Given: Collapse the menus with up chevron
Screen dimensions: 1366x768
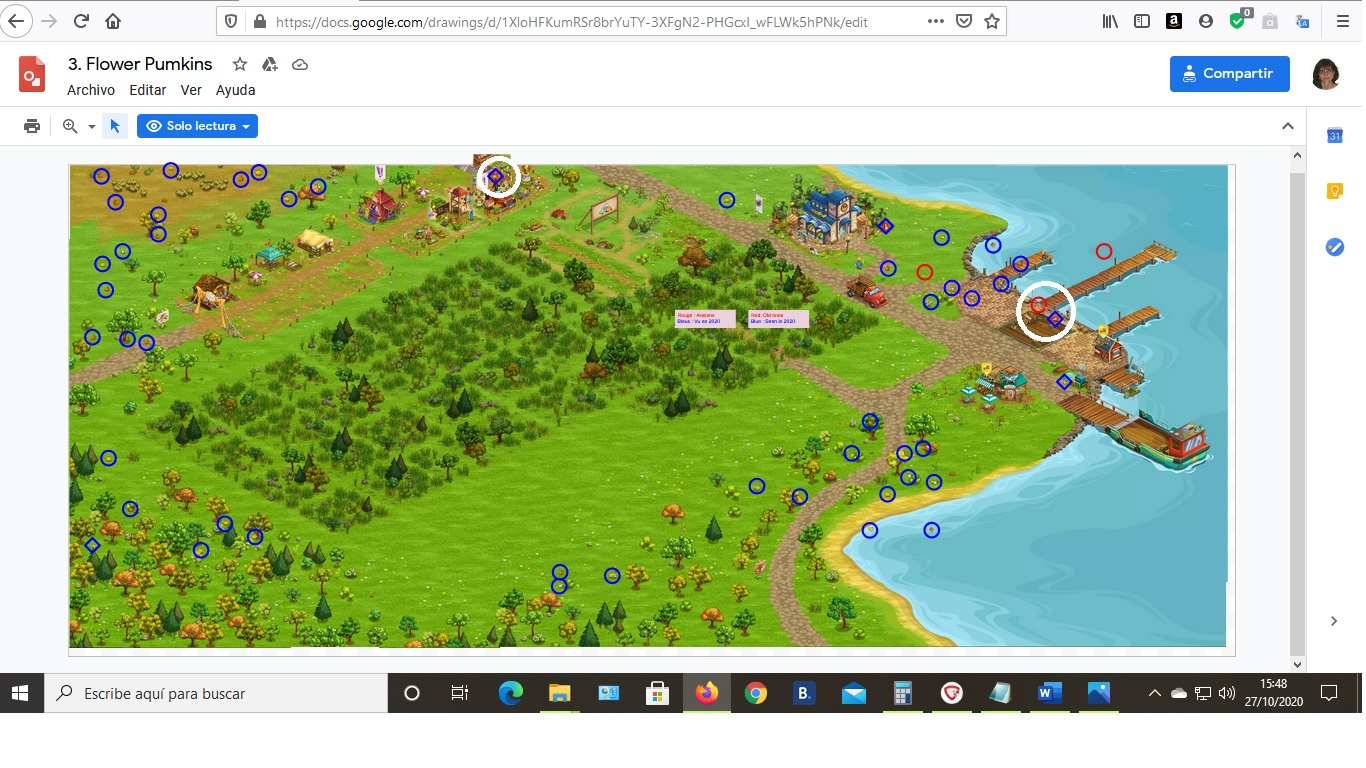Looking at the screenshot, I should (1288, 126).
